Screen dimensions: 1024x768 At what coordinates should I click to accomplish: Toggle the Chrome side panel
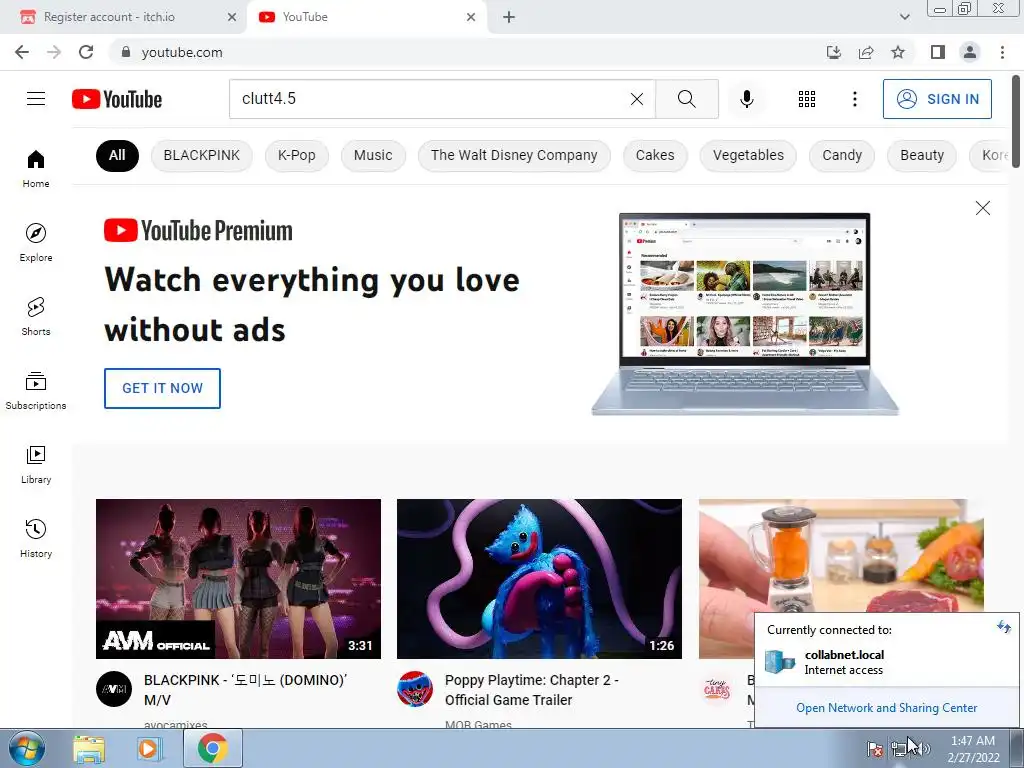tap(938, 52)
